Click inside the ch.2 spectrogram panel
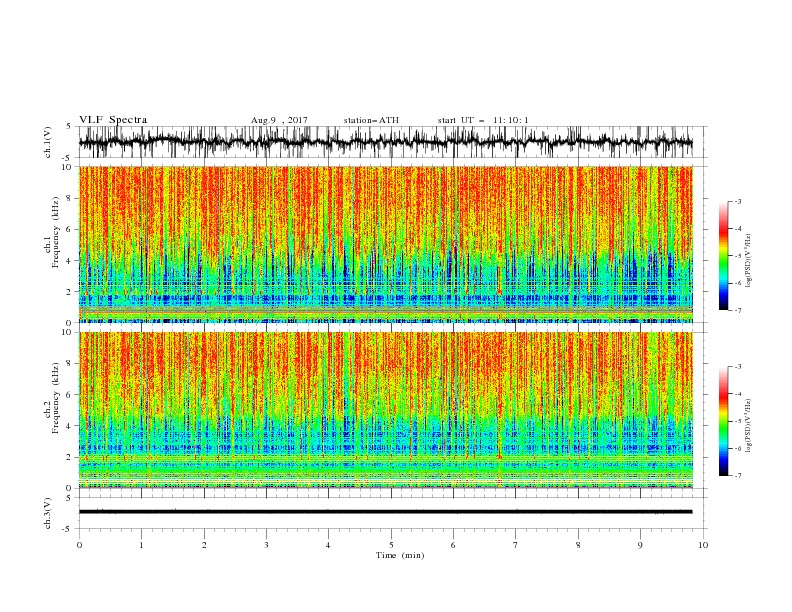 click(385, 410)
